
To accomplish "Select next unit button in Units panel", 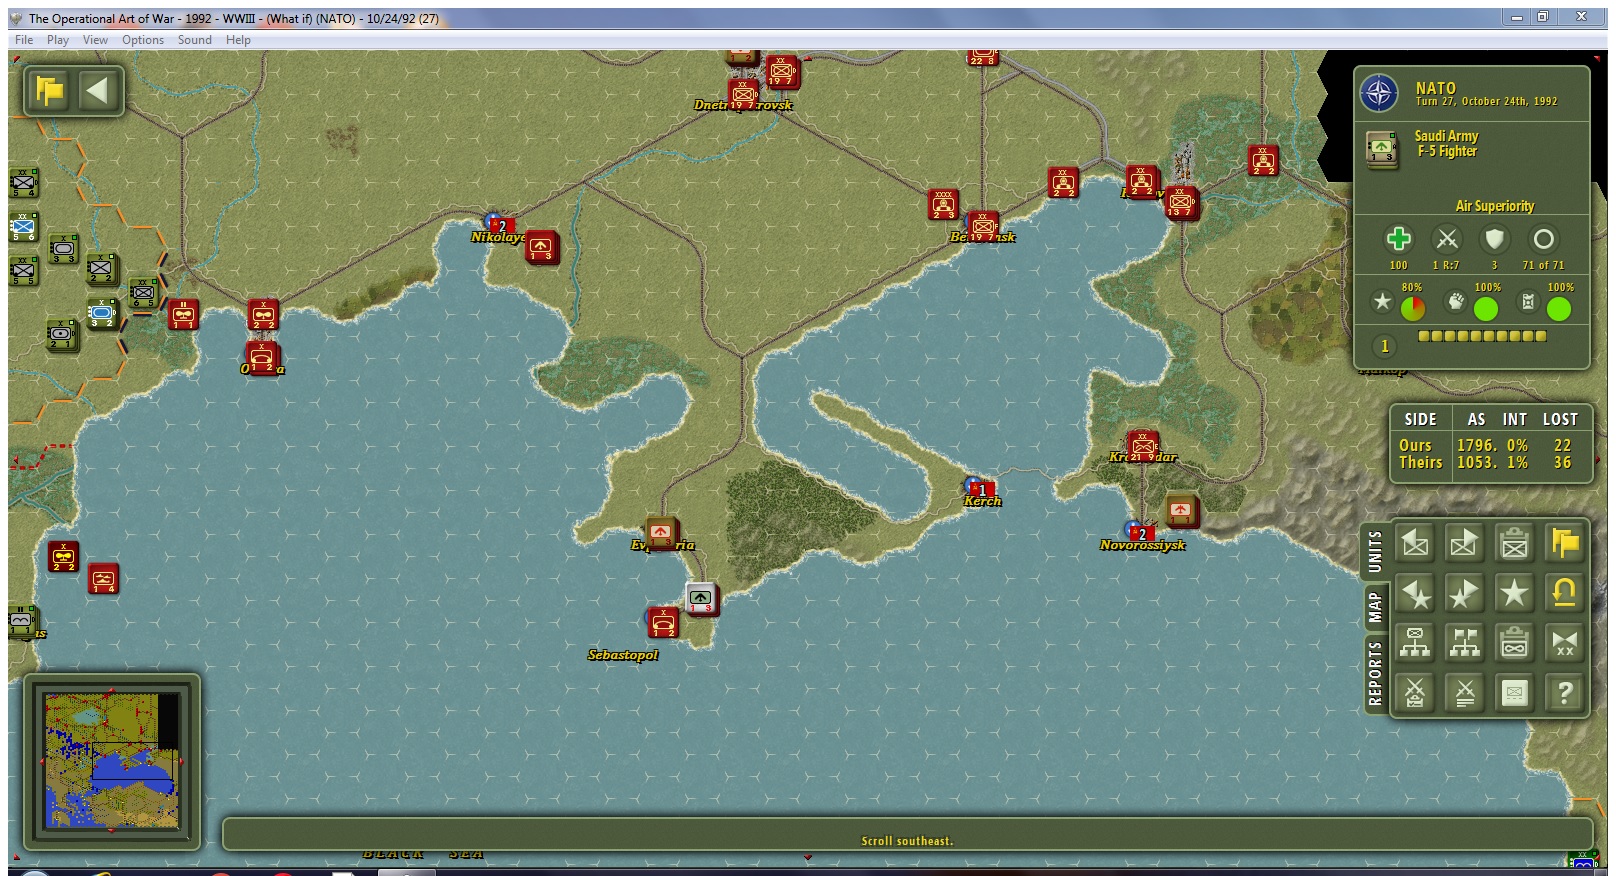I will coord(1464,543).
